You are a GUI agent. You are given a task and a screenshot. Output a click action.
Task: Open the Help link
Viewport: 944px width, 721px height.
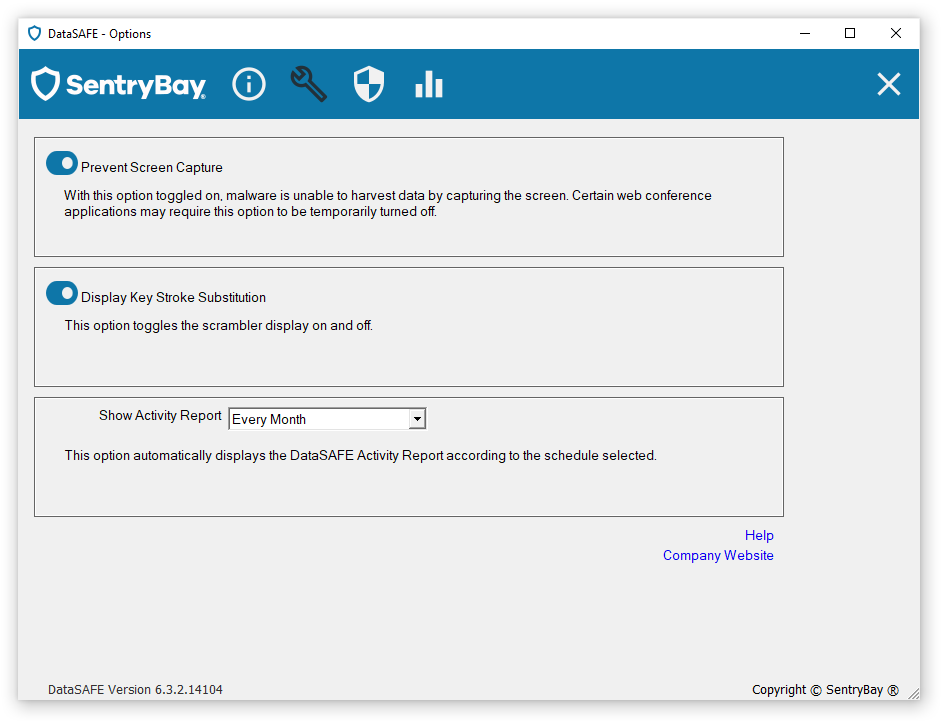[x=759, y=535]
